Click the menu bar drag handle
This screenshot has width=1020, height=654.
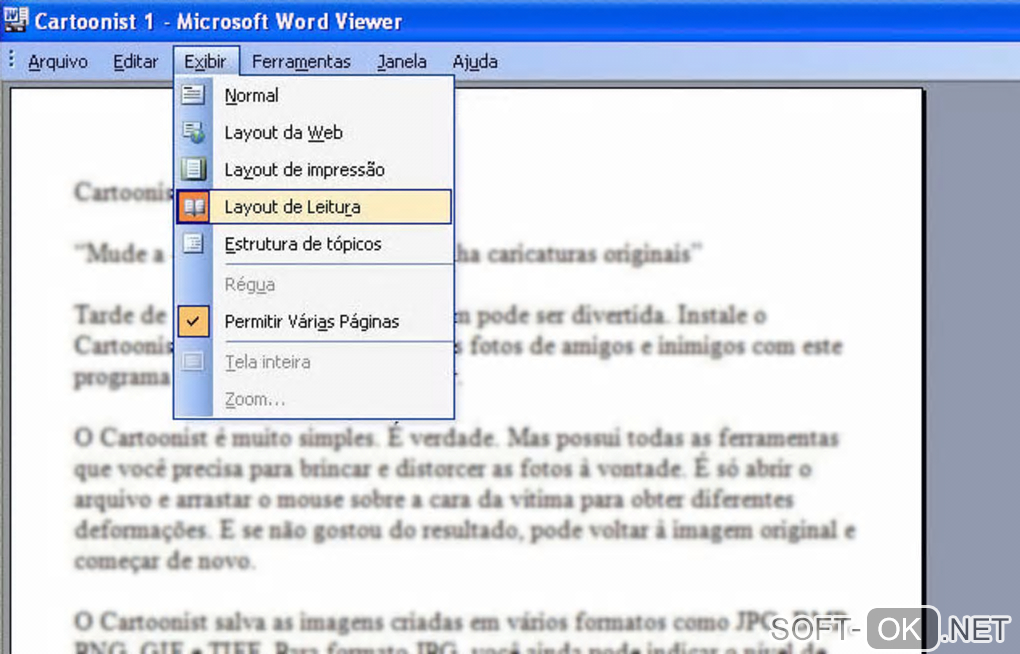[x=11, y=60]
